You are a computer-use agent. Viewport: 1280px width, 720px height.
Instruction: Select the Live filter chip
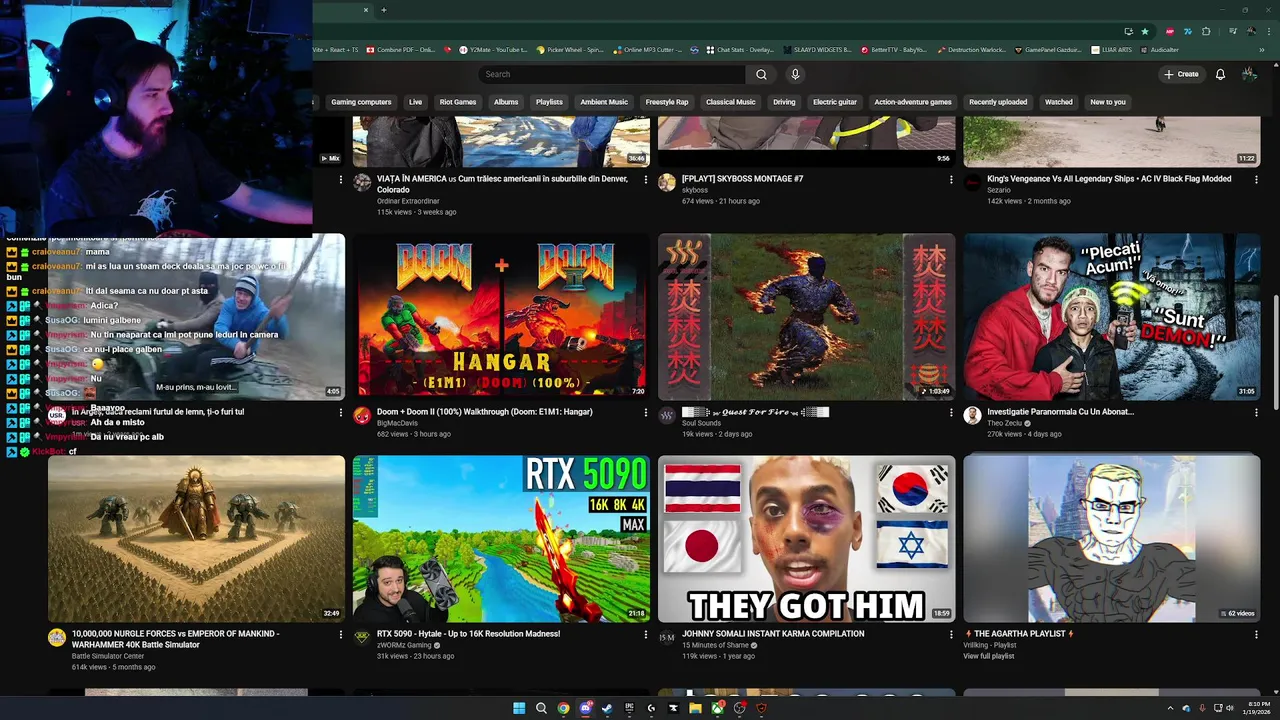click(415, 102)
